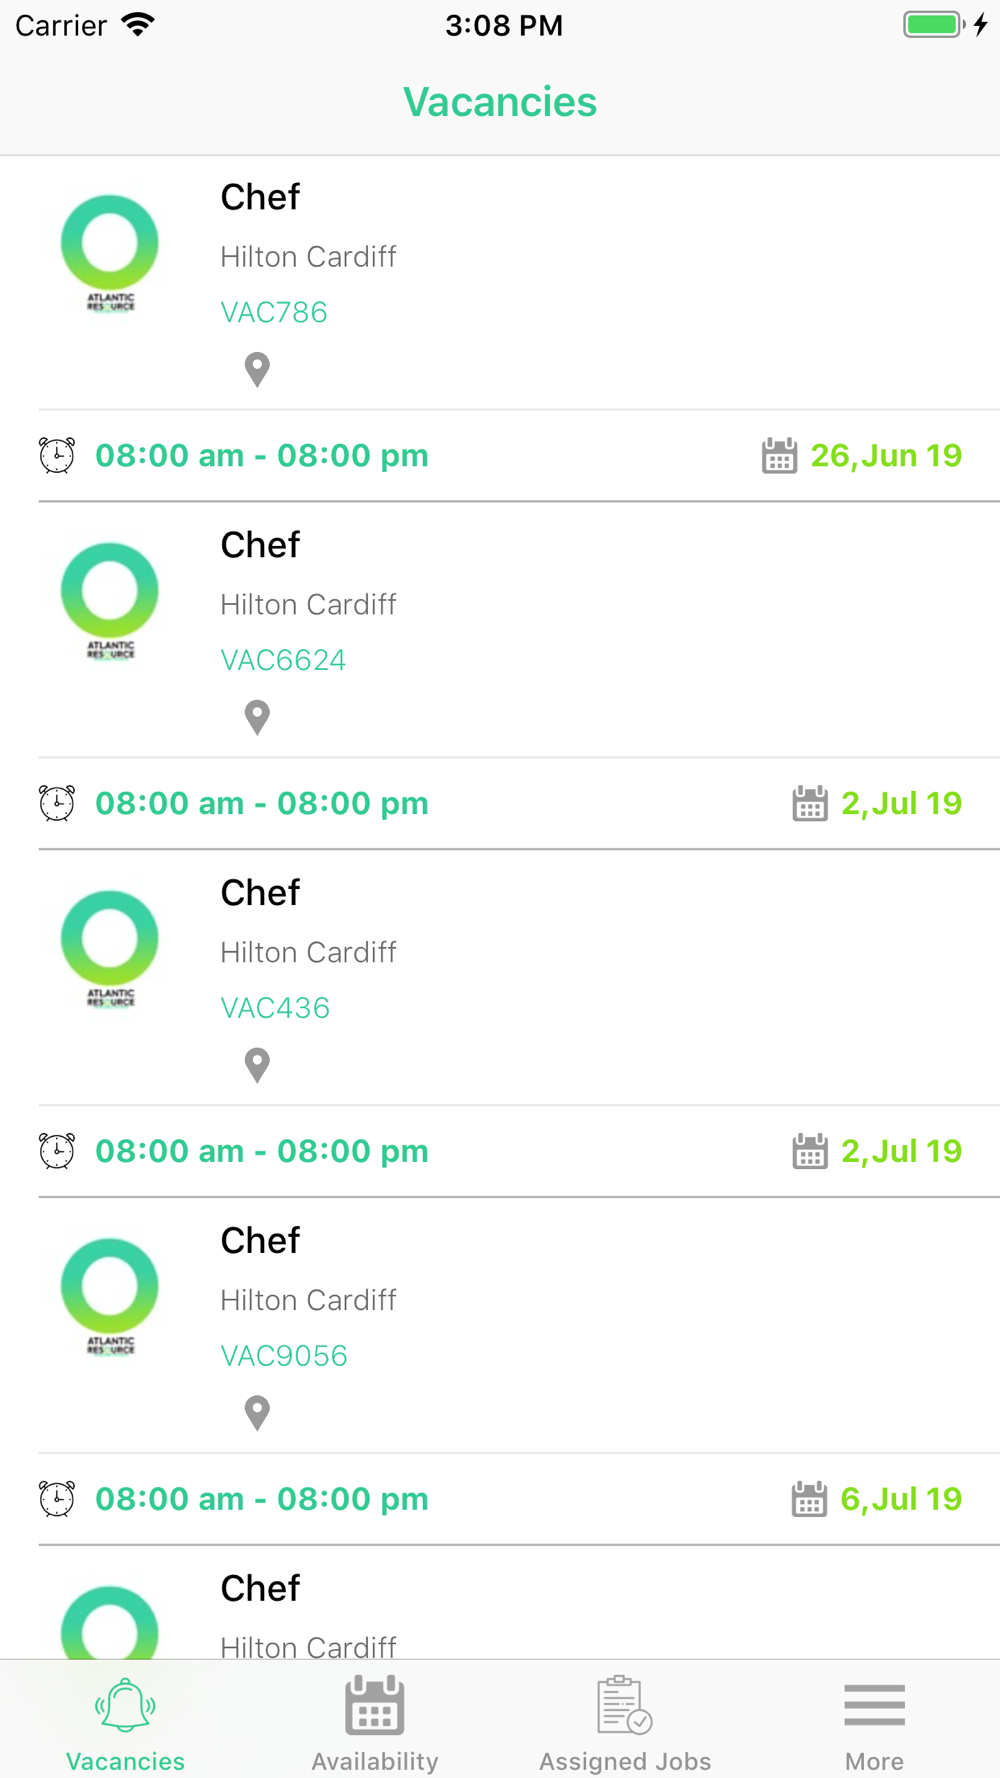1000x1778 pixels.
Task: Tap the location pin under VAC6624
Action: pyautogui.click(x=257, y=717)
